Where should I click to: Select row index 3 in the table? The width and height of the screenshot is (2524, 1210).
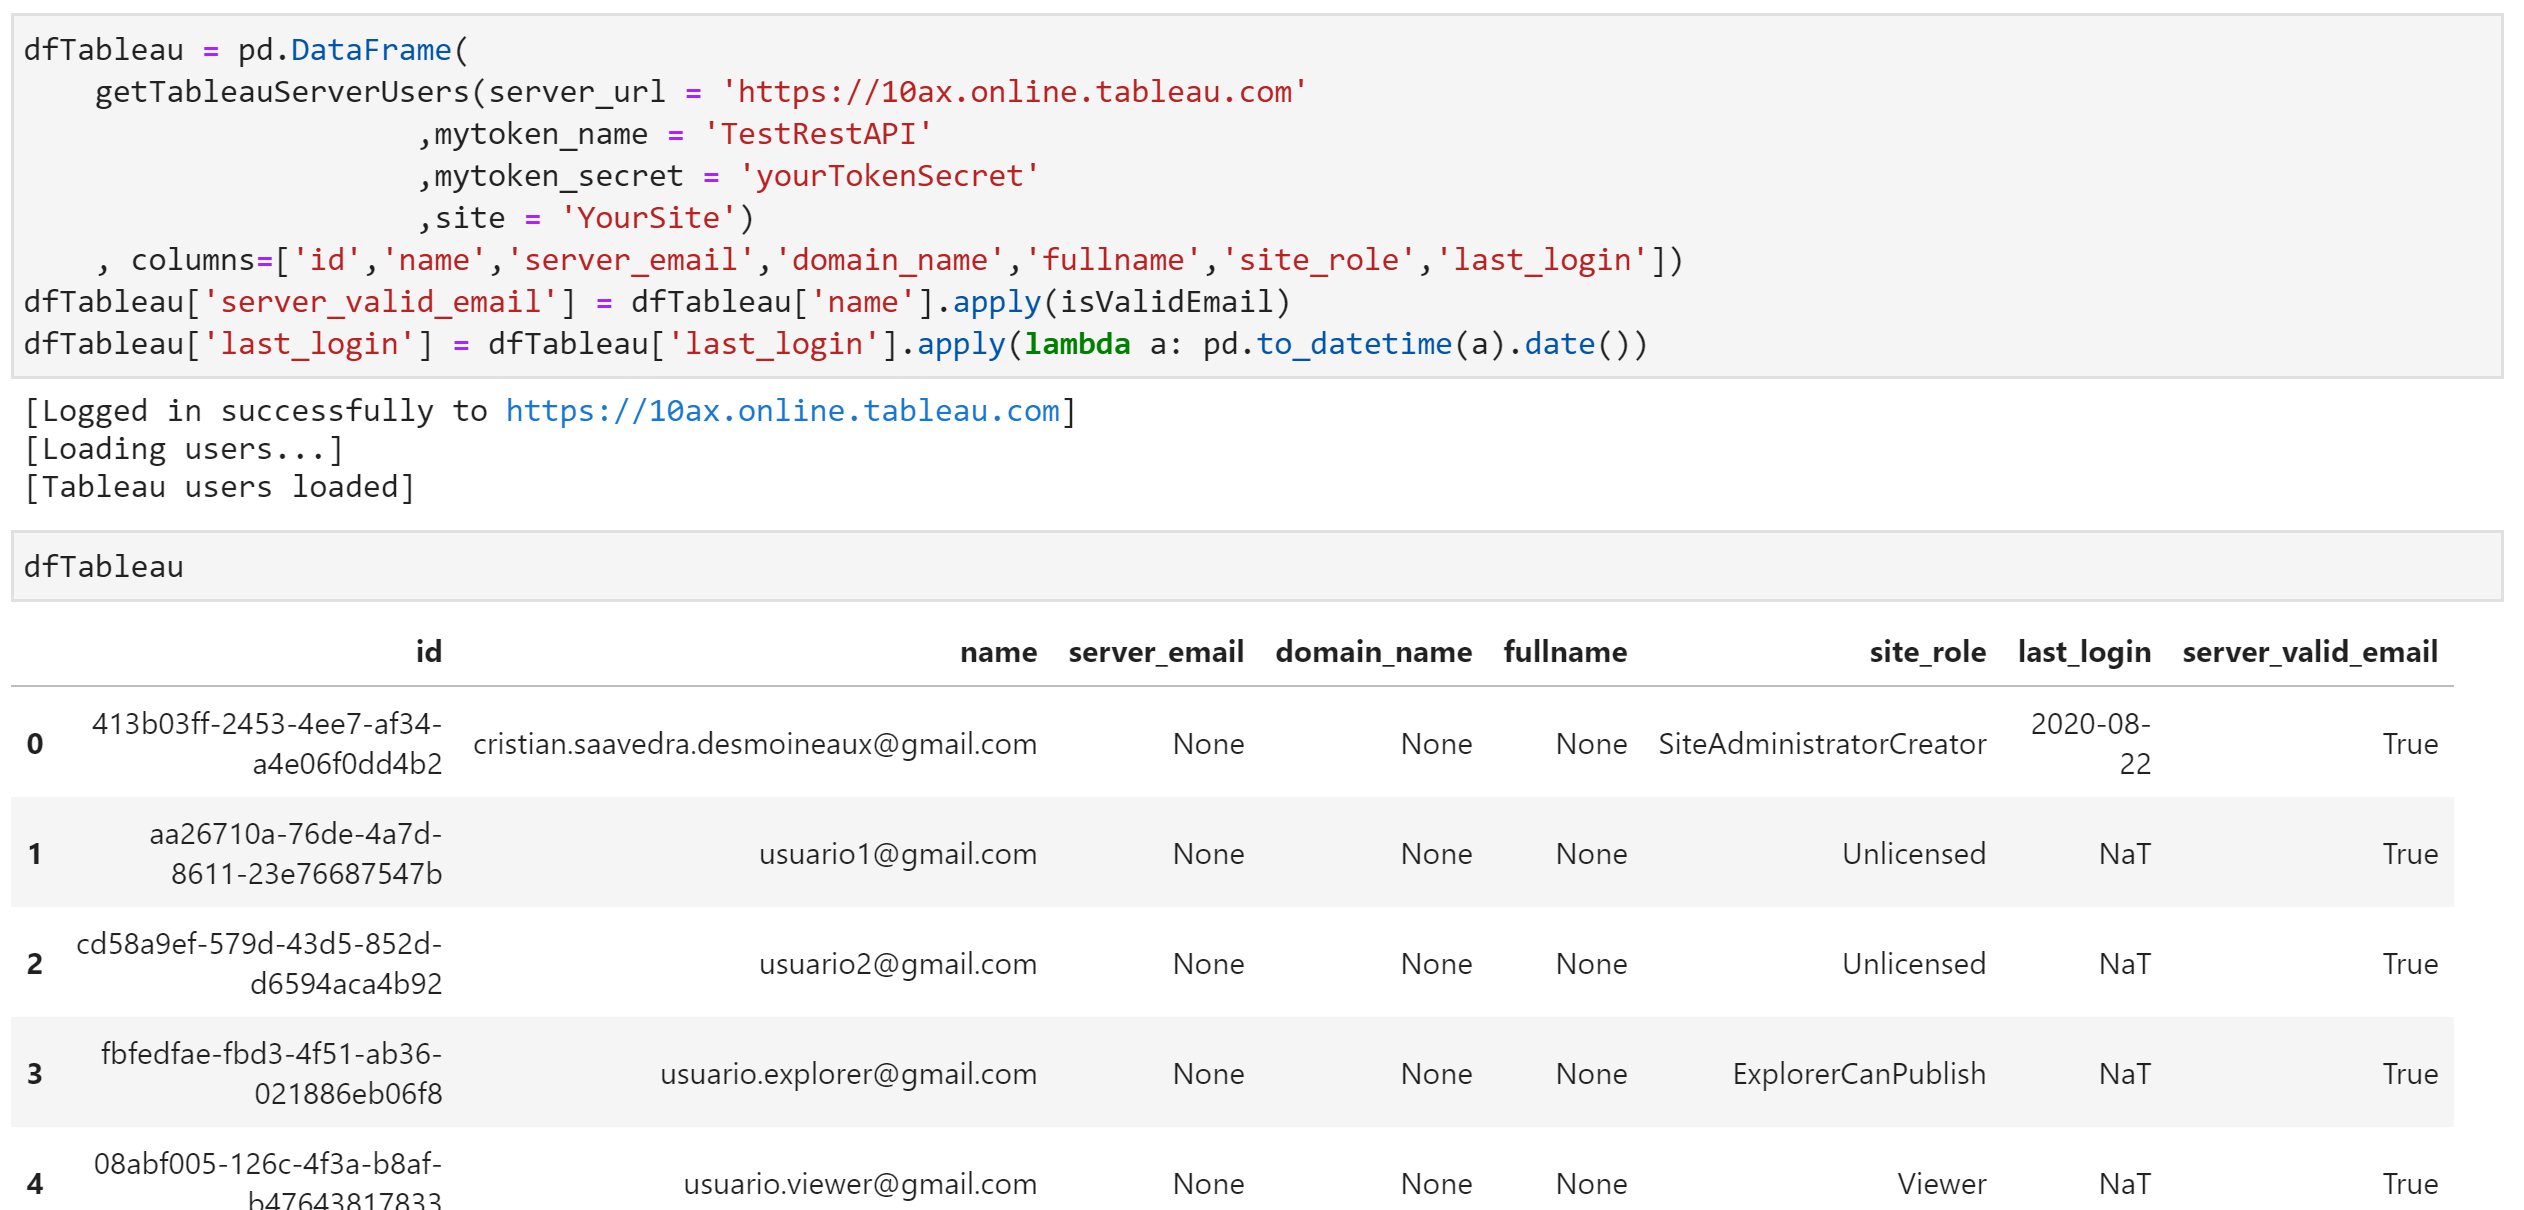click(x=35, y=1074)
